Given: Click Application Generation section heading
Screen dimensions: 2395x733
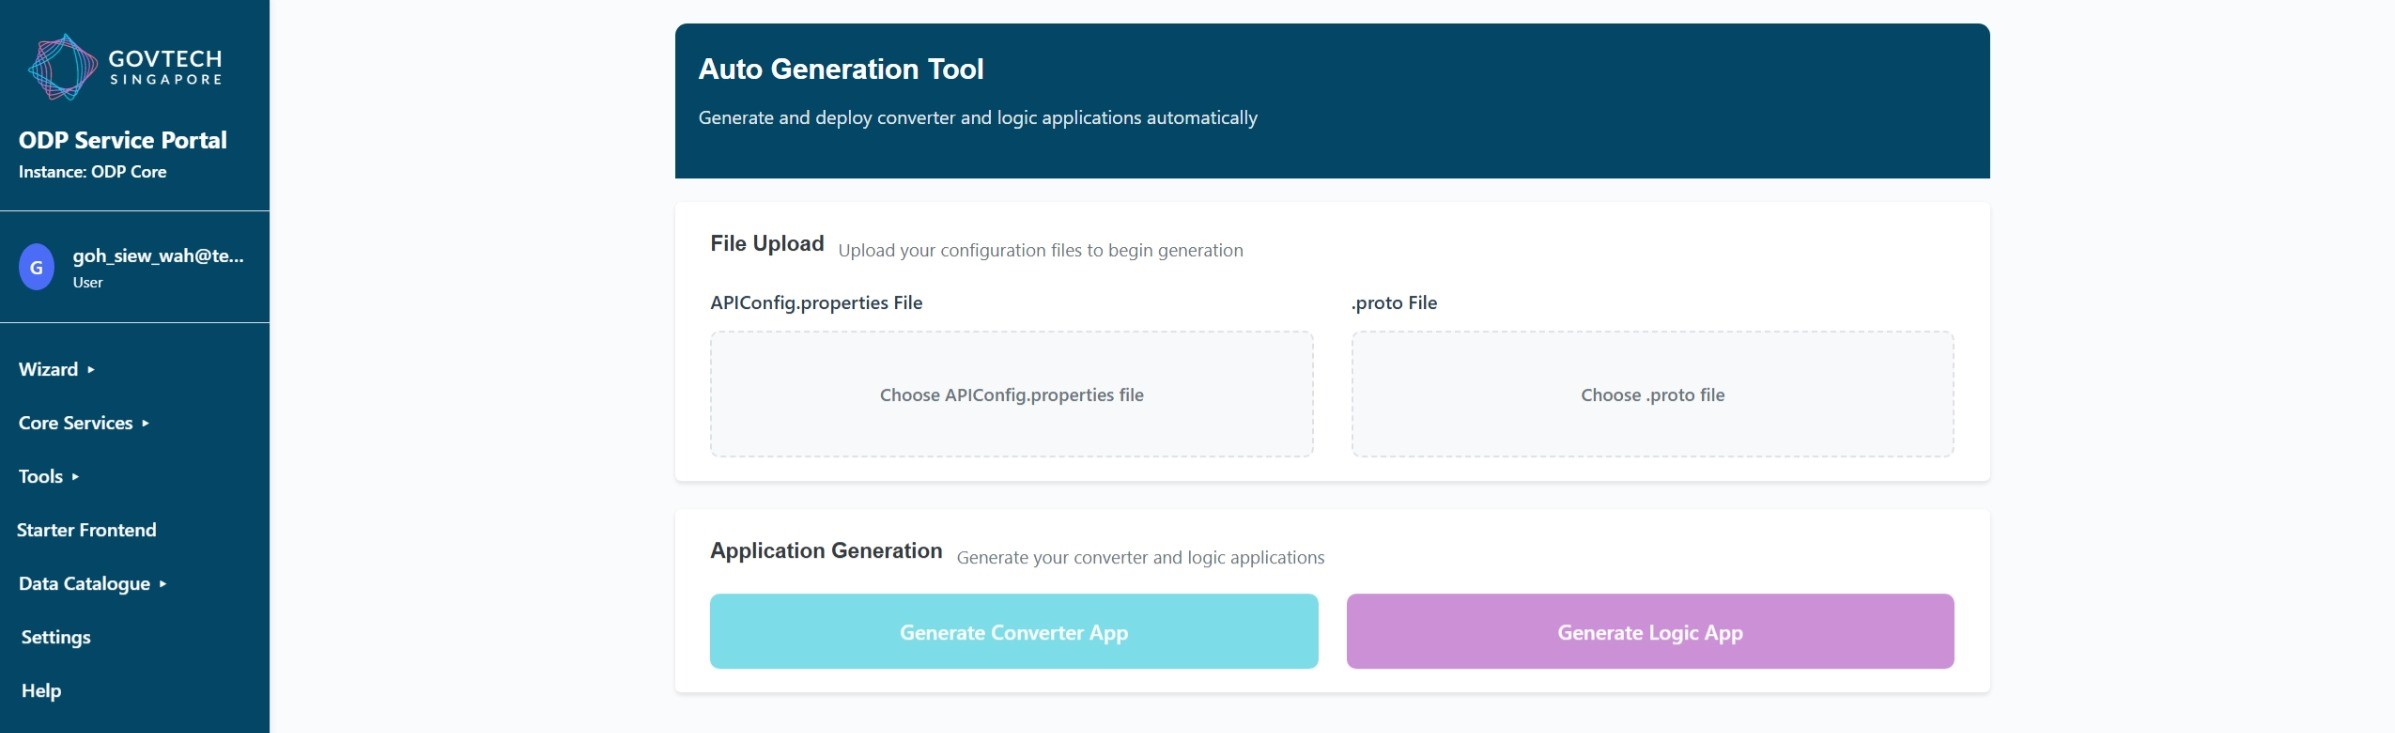Looking at the screenshot, I should [x=826, y=551].
